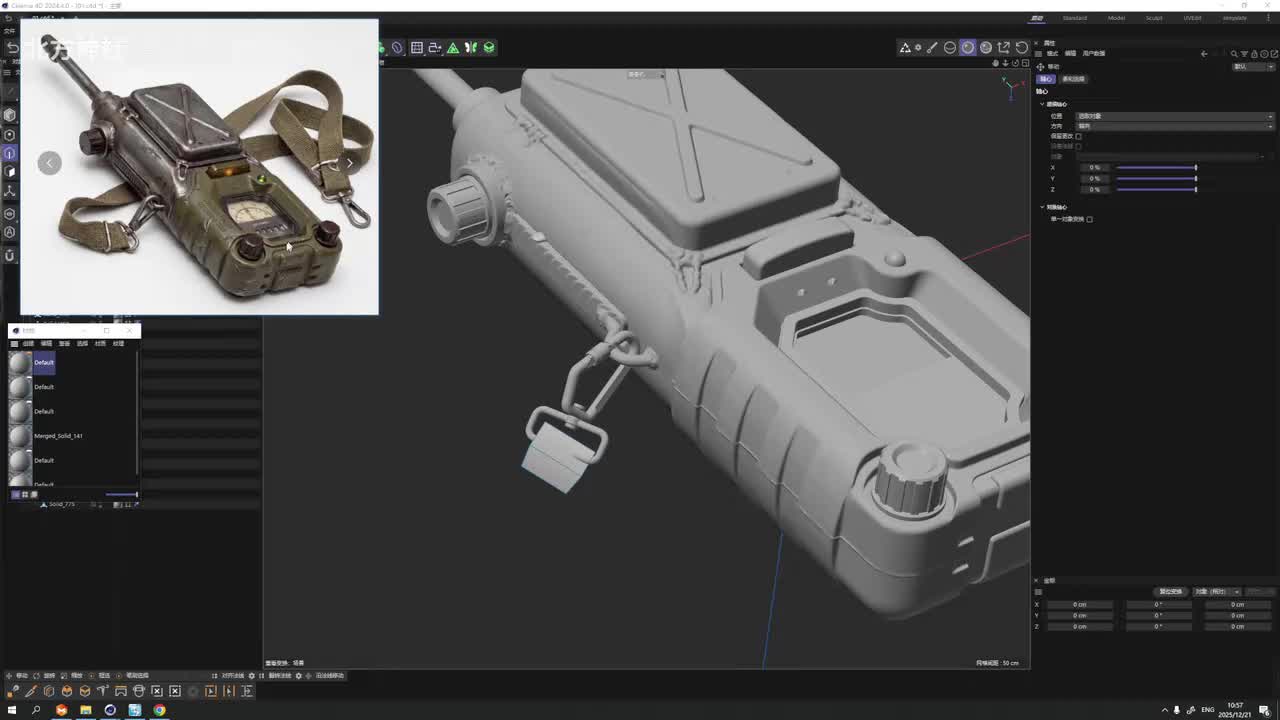
Task: Toggle the sphere display mode right of the highlighted one
Action: pyautogui.click(x=985, y=47)
